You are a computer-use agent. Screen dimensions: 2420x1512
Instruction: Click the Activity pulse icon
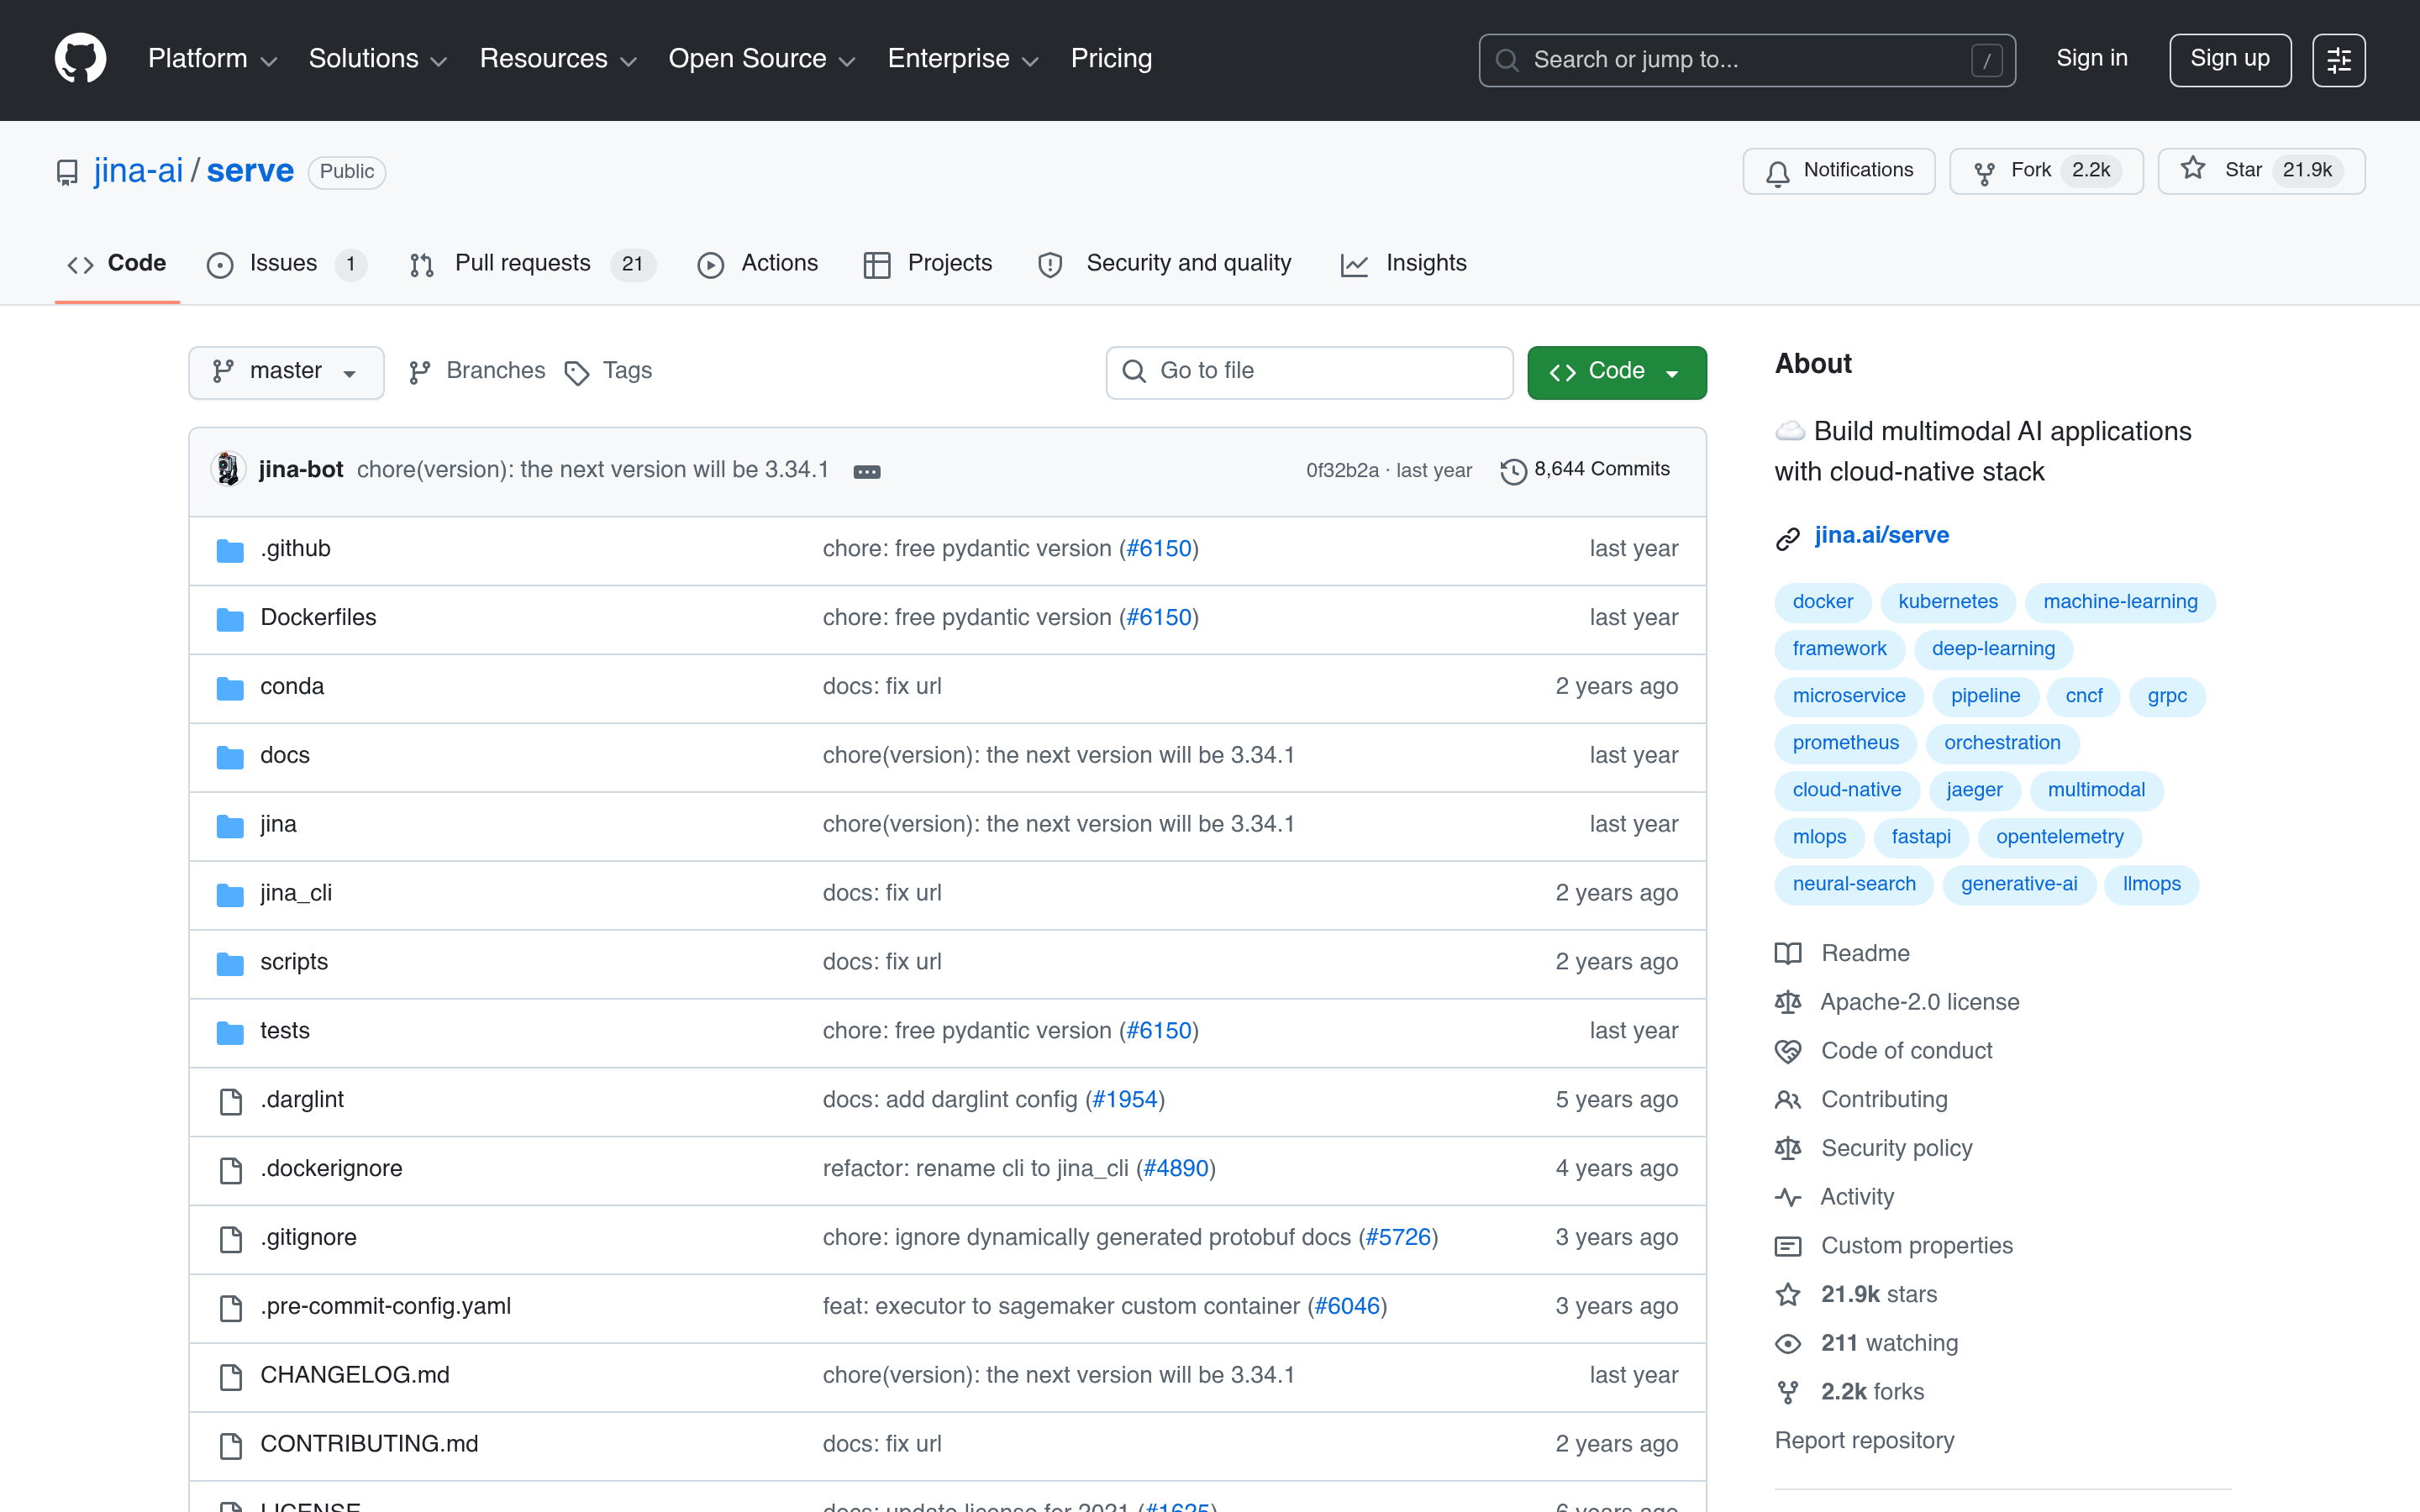point(1788,1197)
